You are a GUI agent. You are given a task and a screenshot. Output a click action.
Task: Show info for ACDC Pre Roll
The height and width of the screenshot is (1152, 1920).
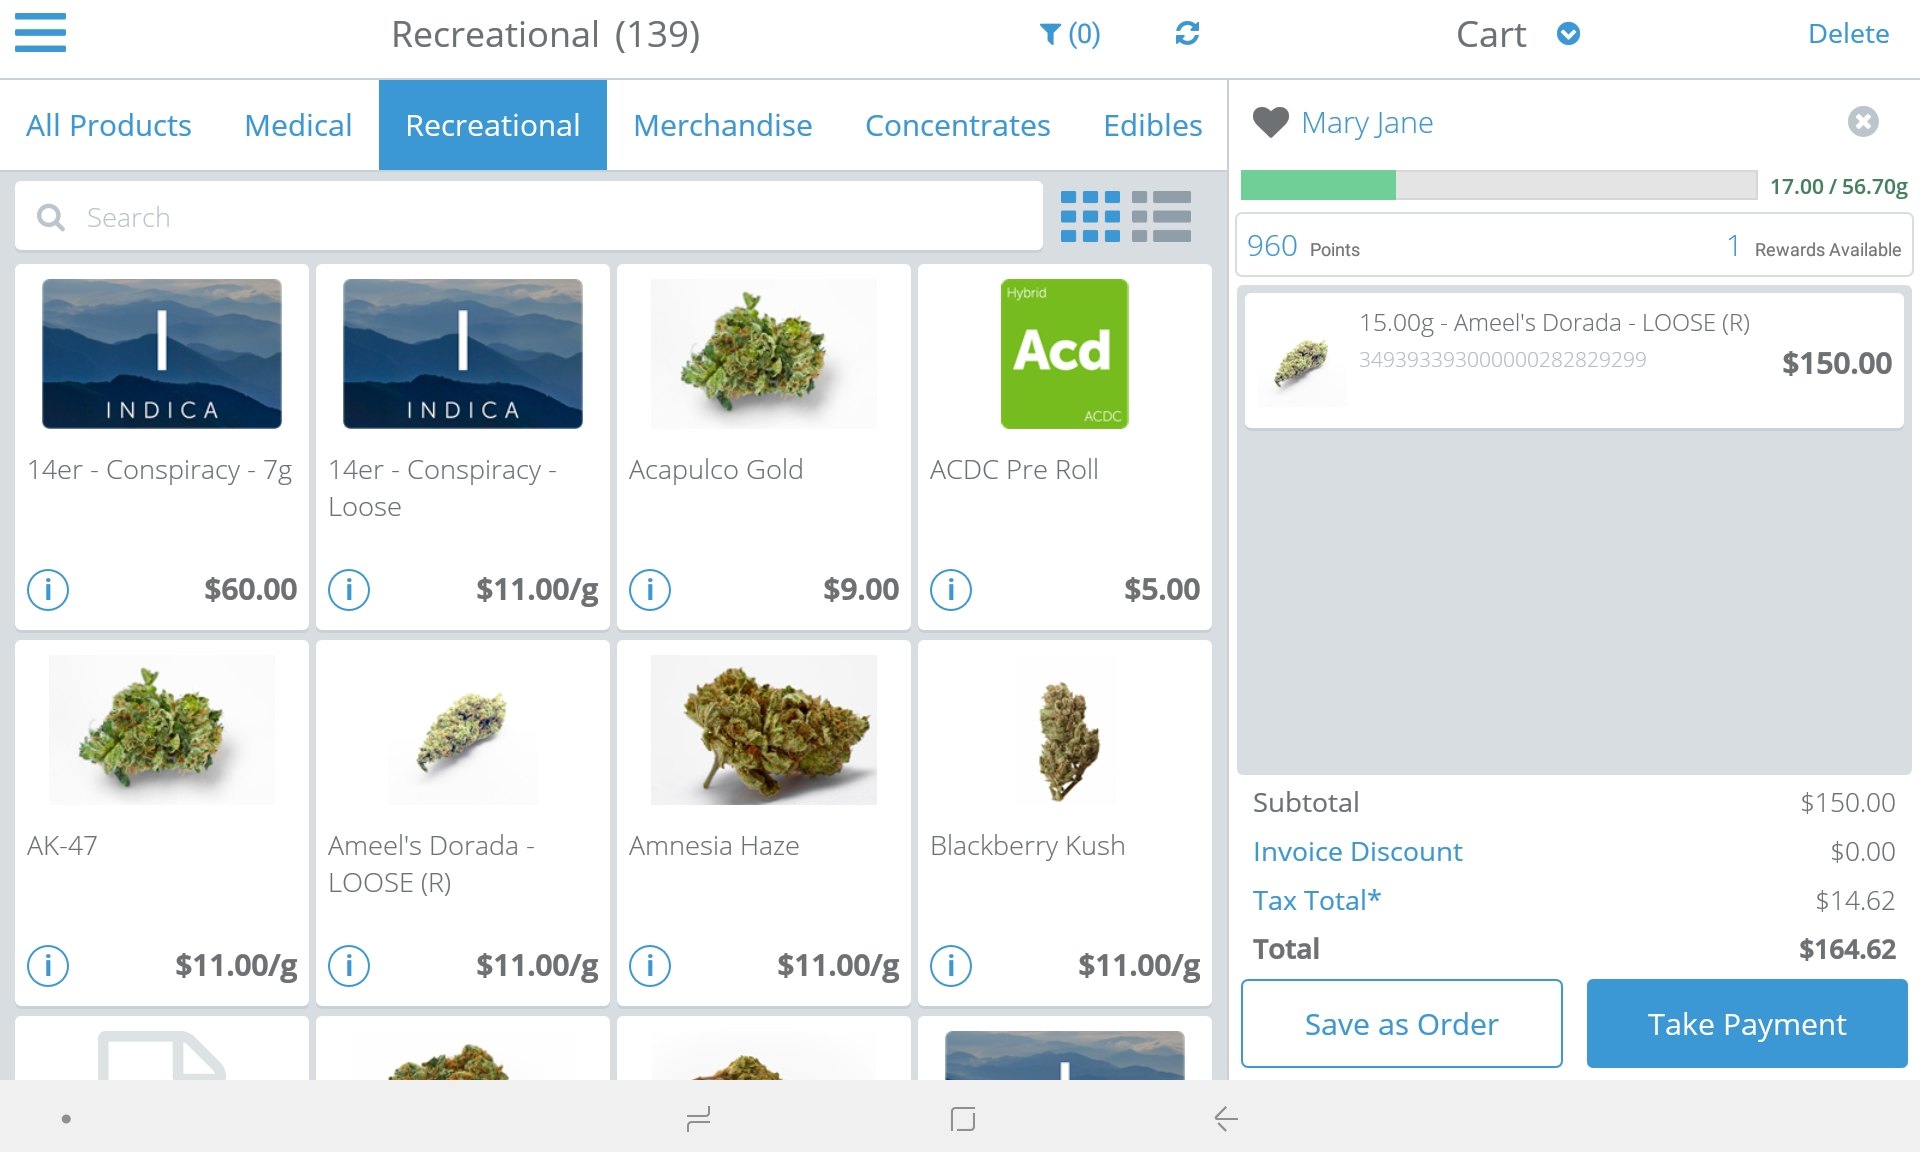pyautogui.click(x=951, y=589)
